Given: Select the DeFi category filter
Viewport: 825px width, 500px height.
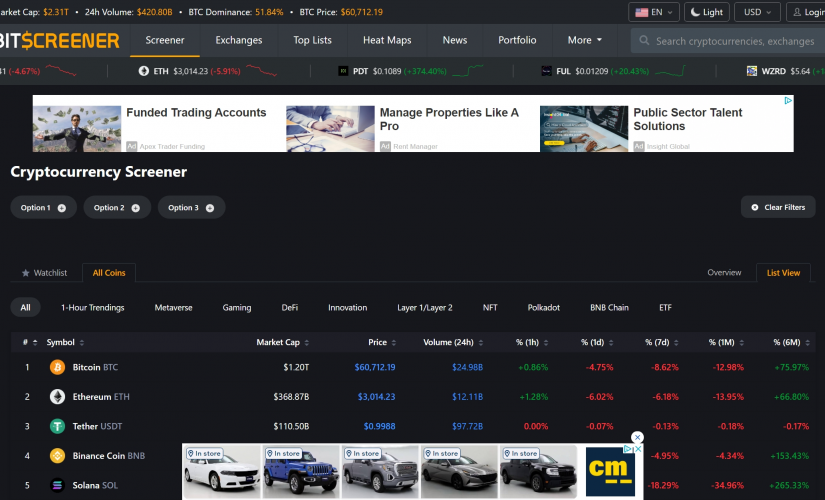Looking at the screenshot, I should [289, 308].
